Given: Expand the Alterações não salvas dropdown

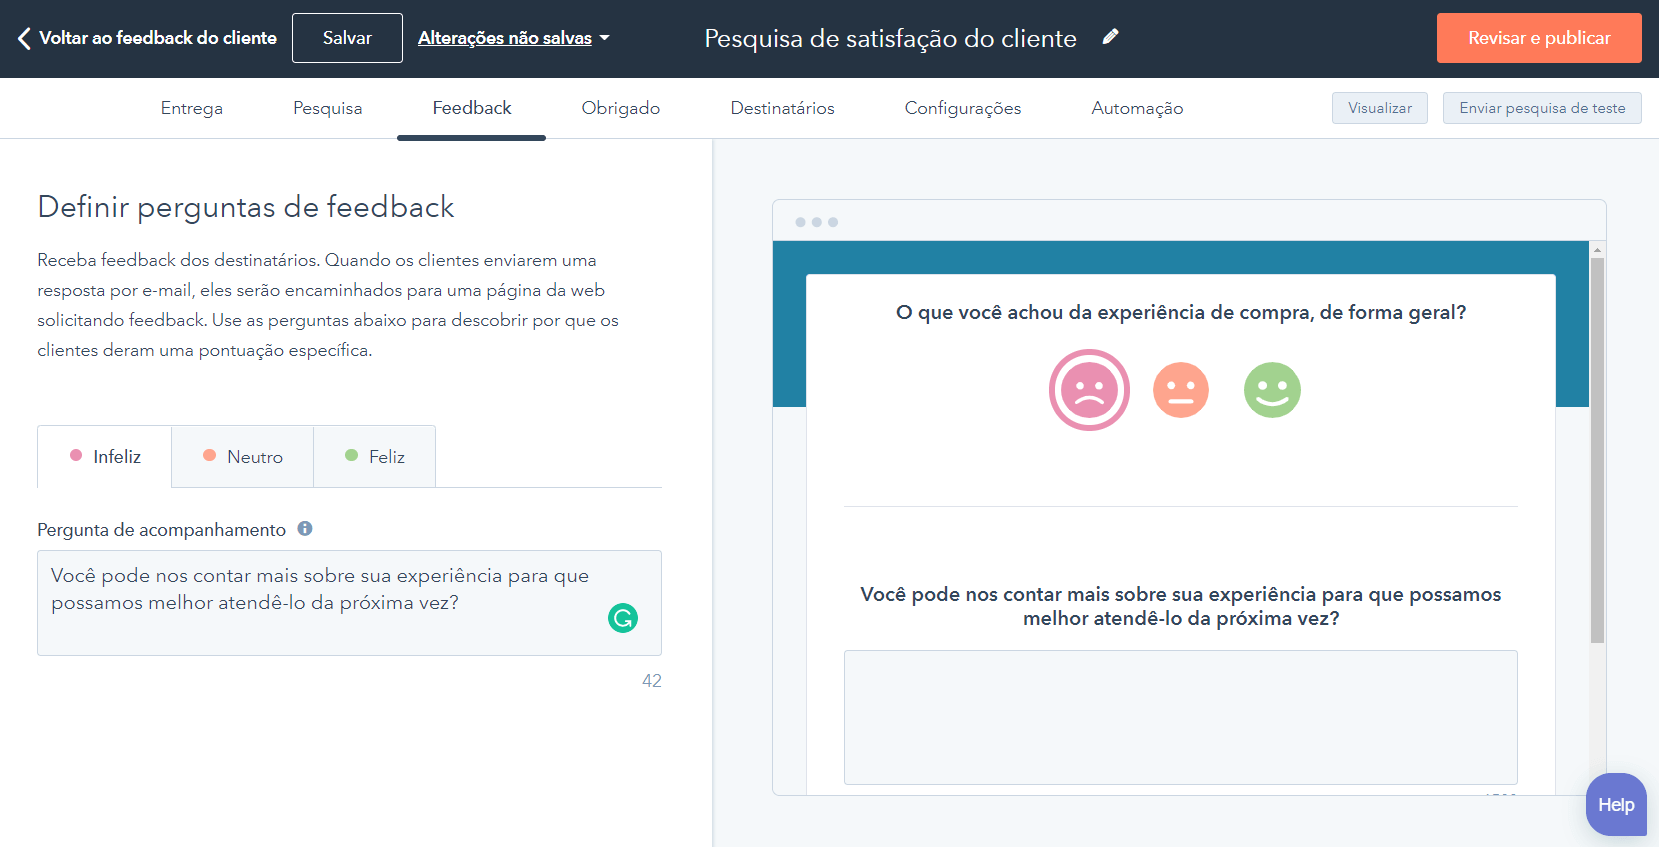Looking at the screenshot, I should (513, 38).
